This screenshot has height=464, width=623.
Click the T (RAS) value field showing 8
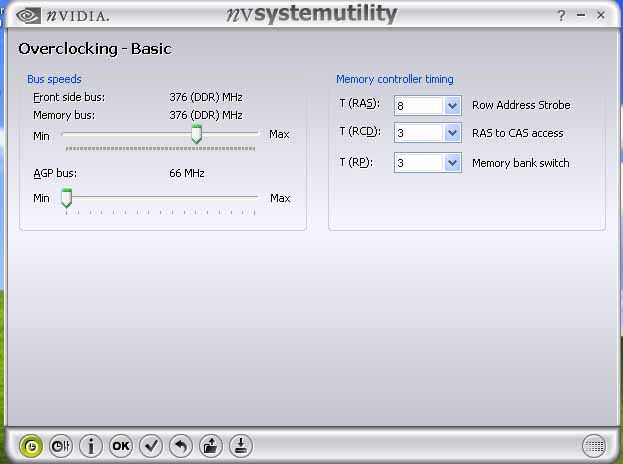click(x=419, y=106)
